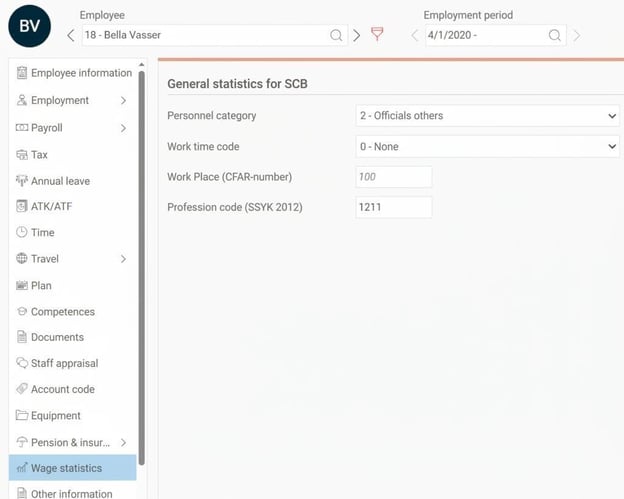Expand the Travel submenu chevron

tap(123, 259)
